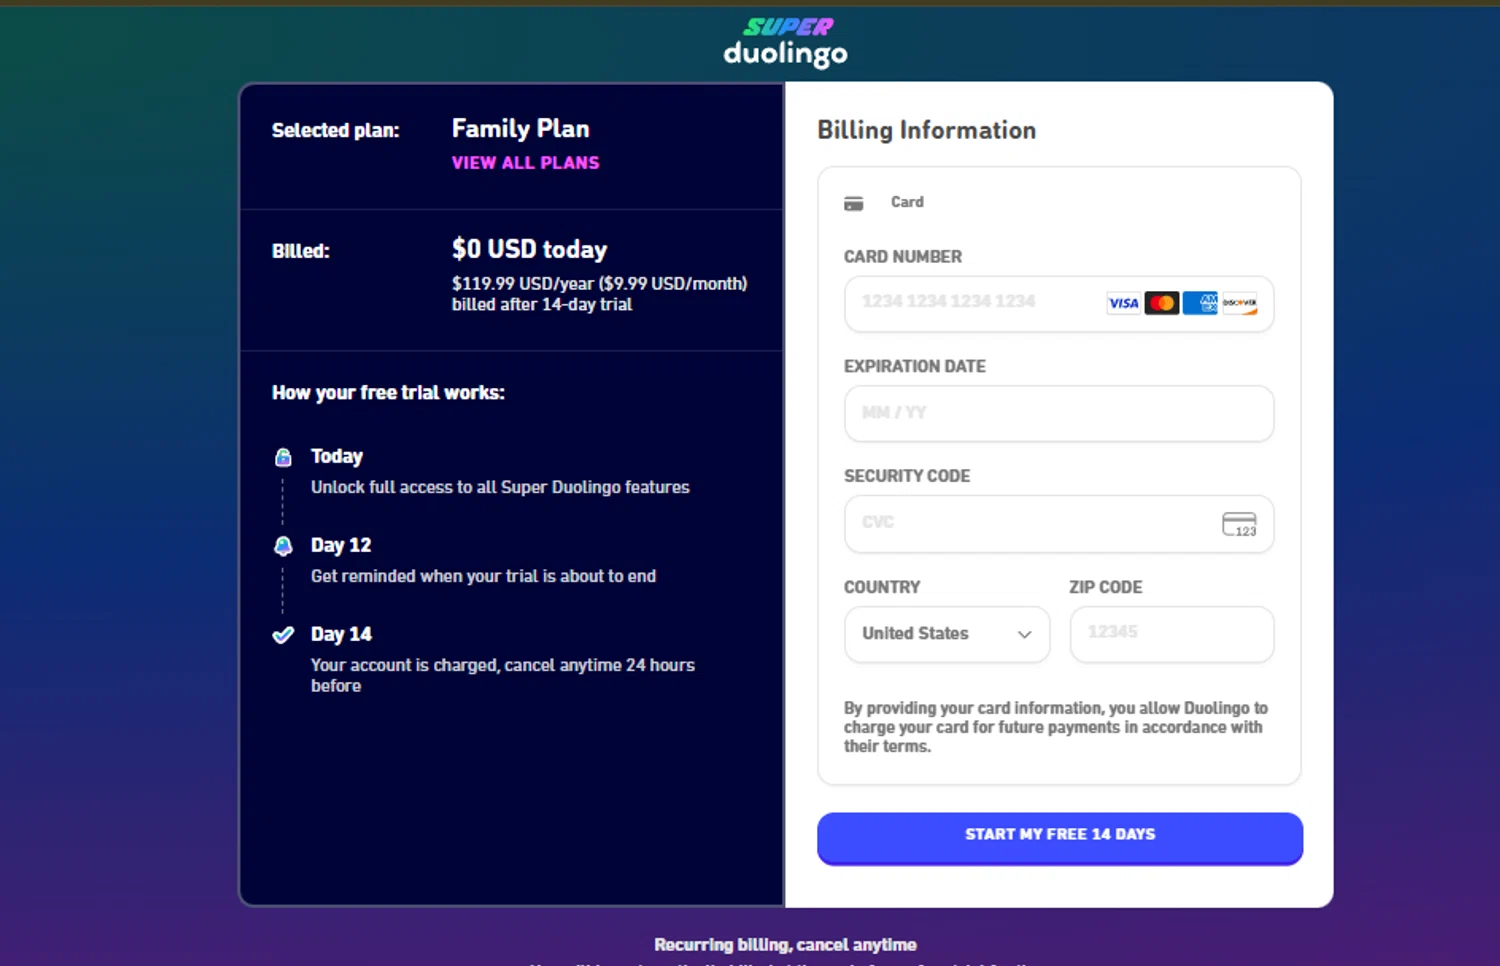
Task: Select the Card payment method label
Action: [907, 202]
